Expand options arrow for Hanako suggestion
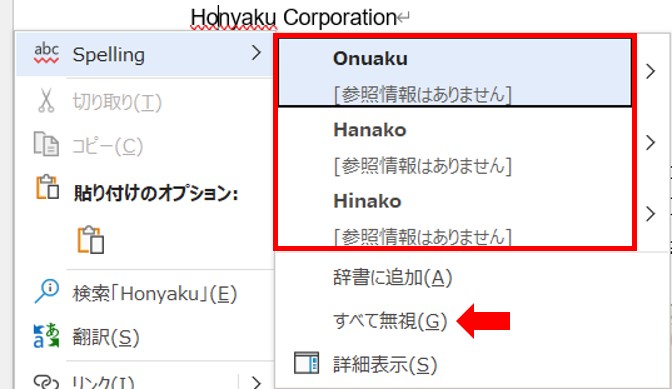Image resolution: width=672 pixels, height=389 pixels. click(x=650, y=143)
